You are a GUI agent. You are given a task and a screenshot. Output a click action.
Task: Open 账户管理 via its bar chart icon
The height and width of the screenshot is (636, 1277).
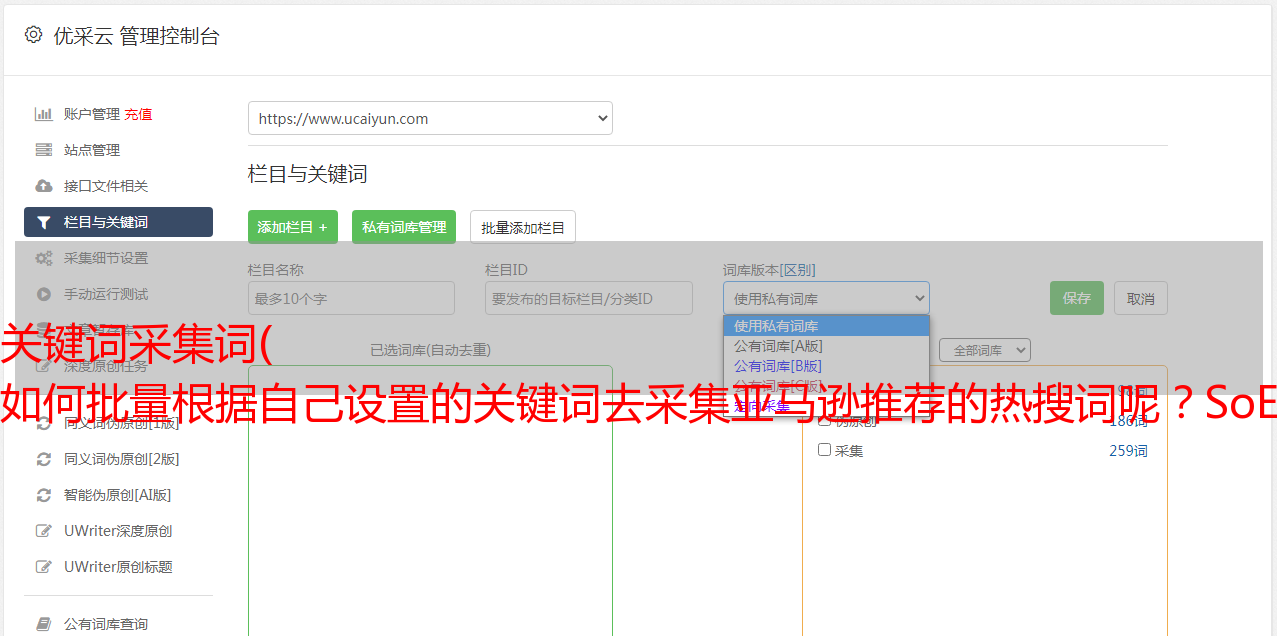tap(43, 114)
